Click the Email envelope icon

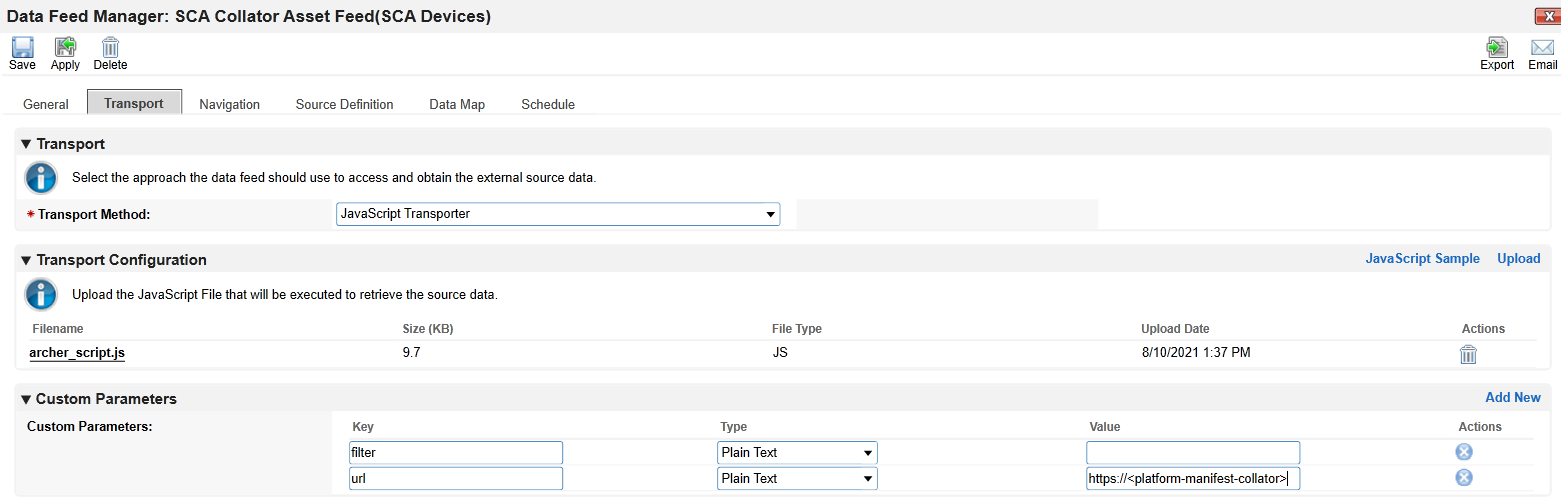point(1542,48)
